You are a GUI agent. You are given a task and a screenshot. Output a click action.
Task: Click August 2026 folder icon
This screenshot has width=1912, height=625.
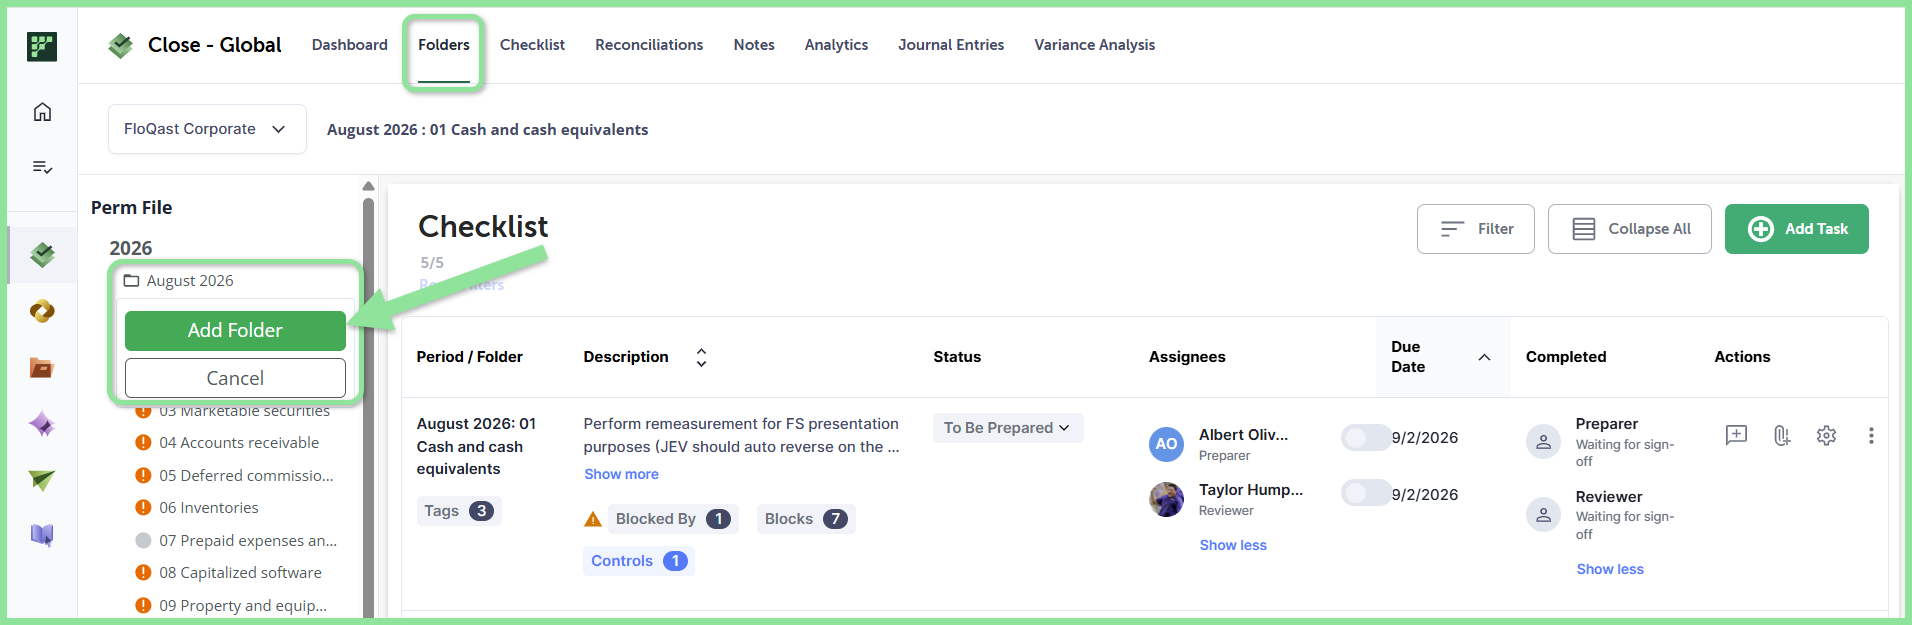131,281
